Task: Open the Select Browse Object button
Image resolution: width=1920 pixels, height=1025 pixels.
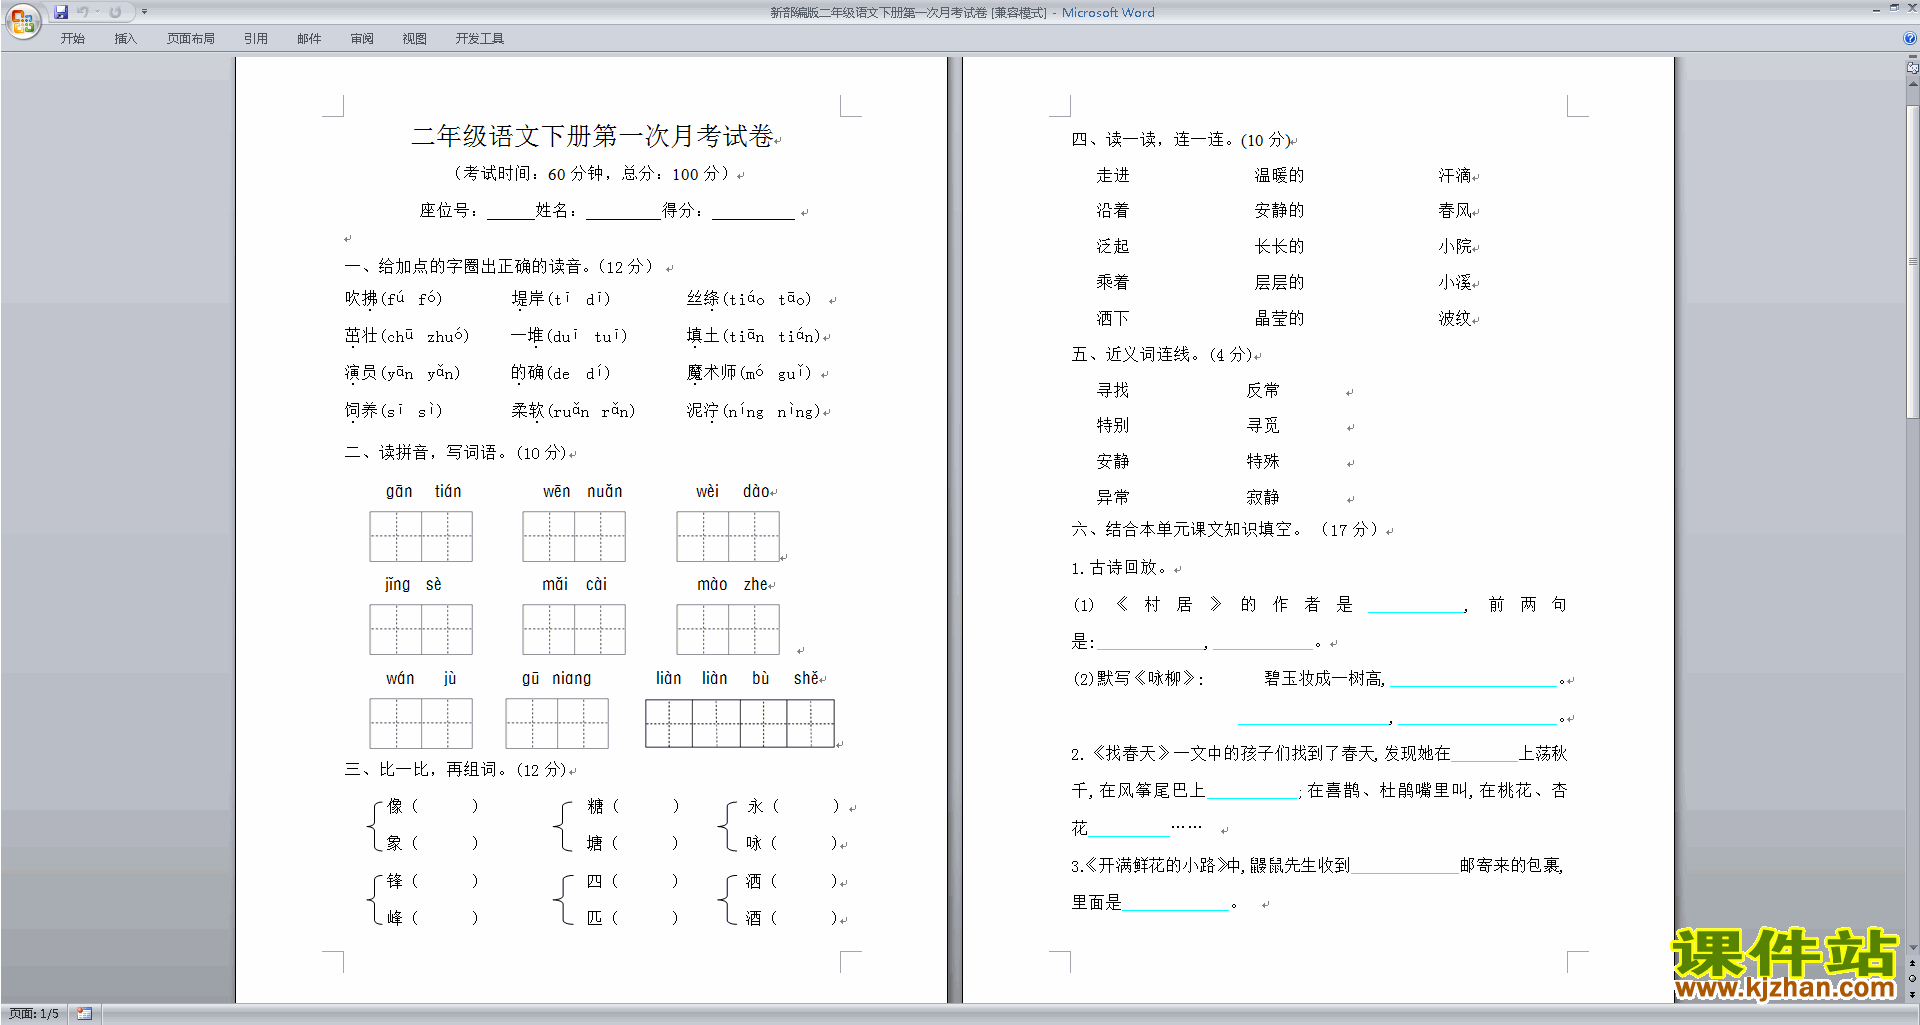Action: pyautogui.click(x=1912, y=978)
